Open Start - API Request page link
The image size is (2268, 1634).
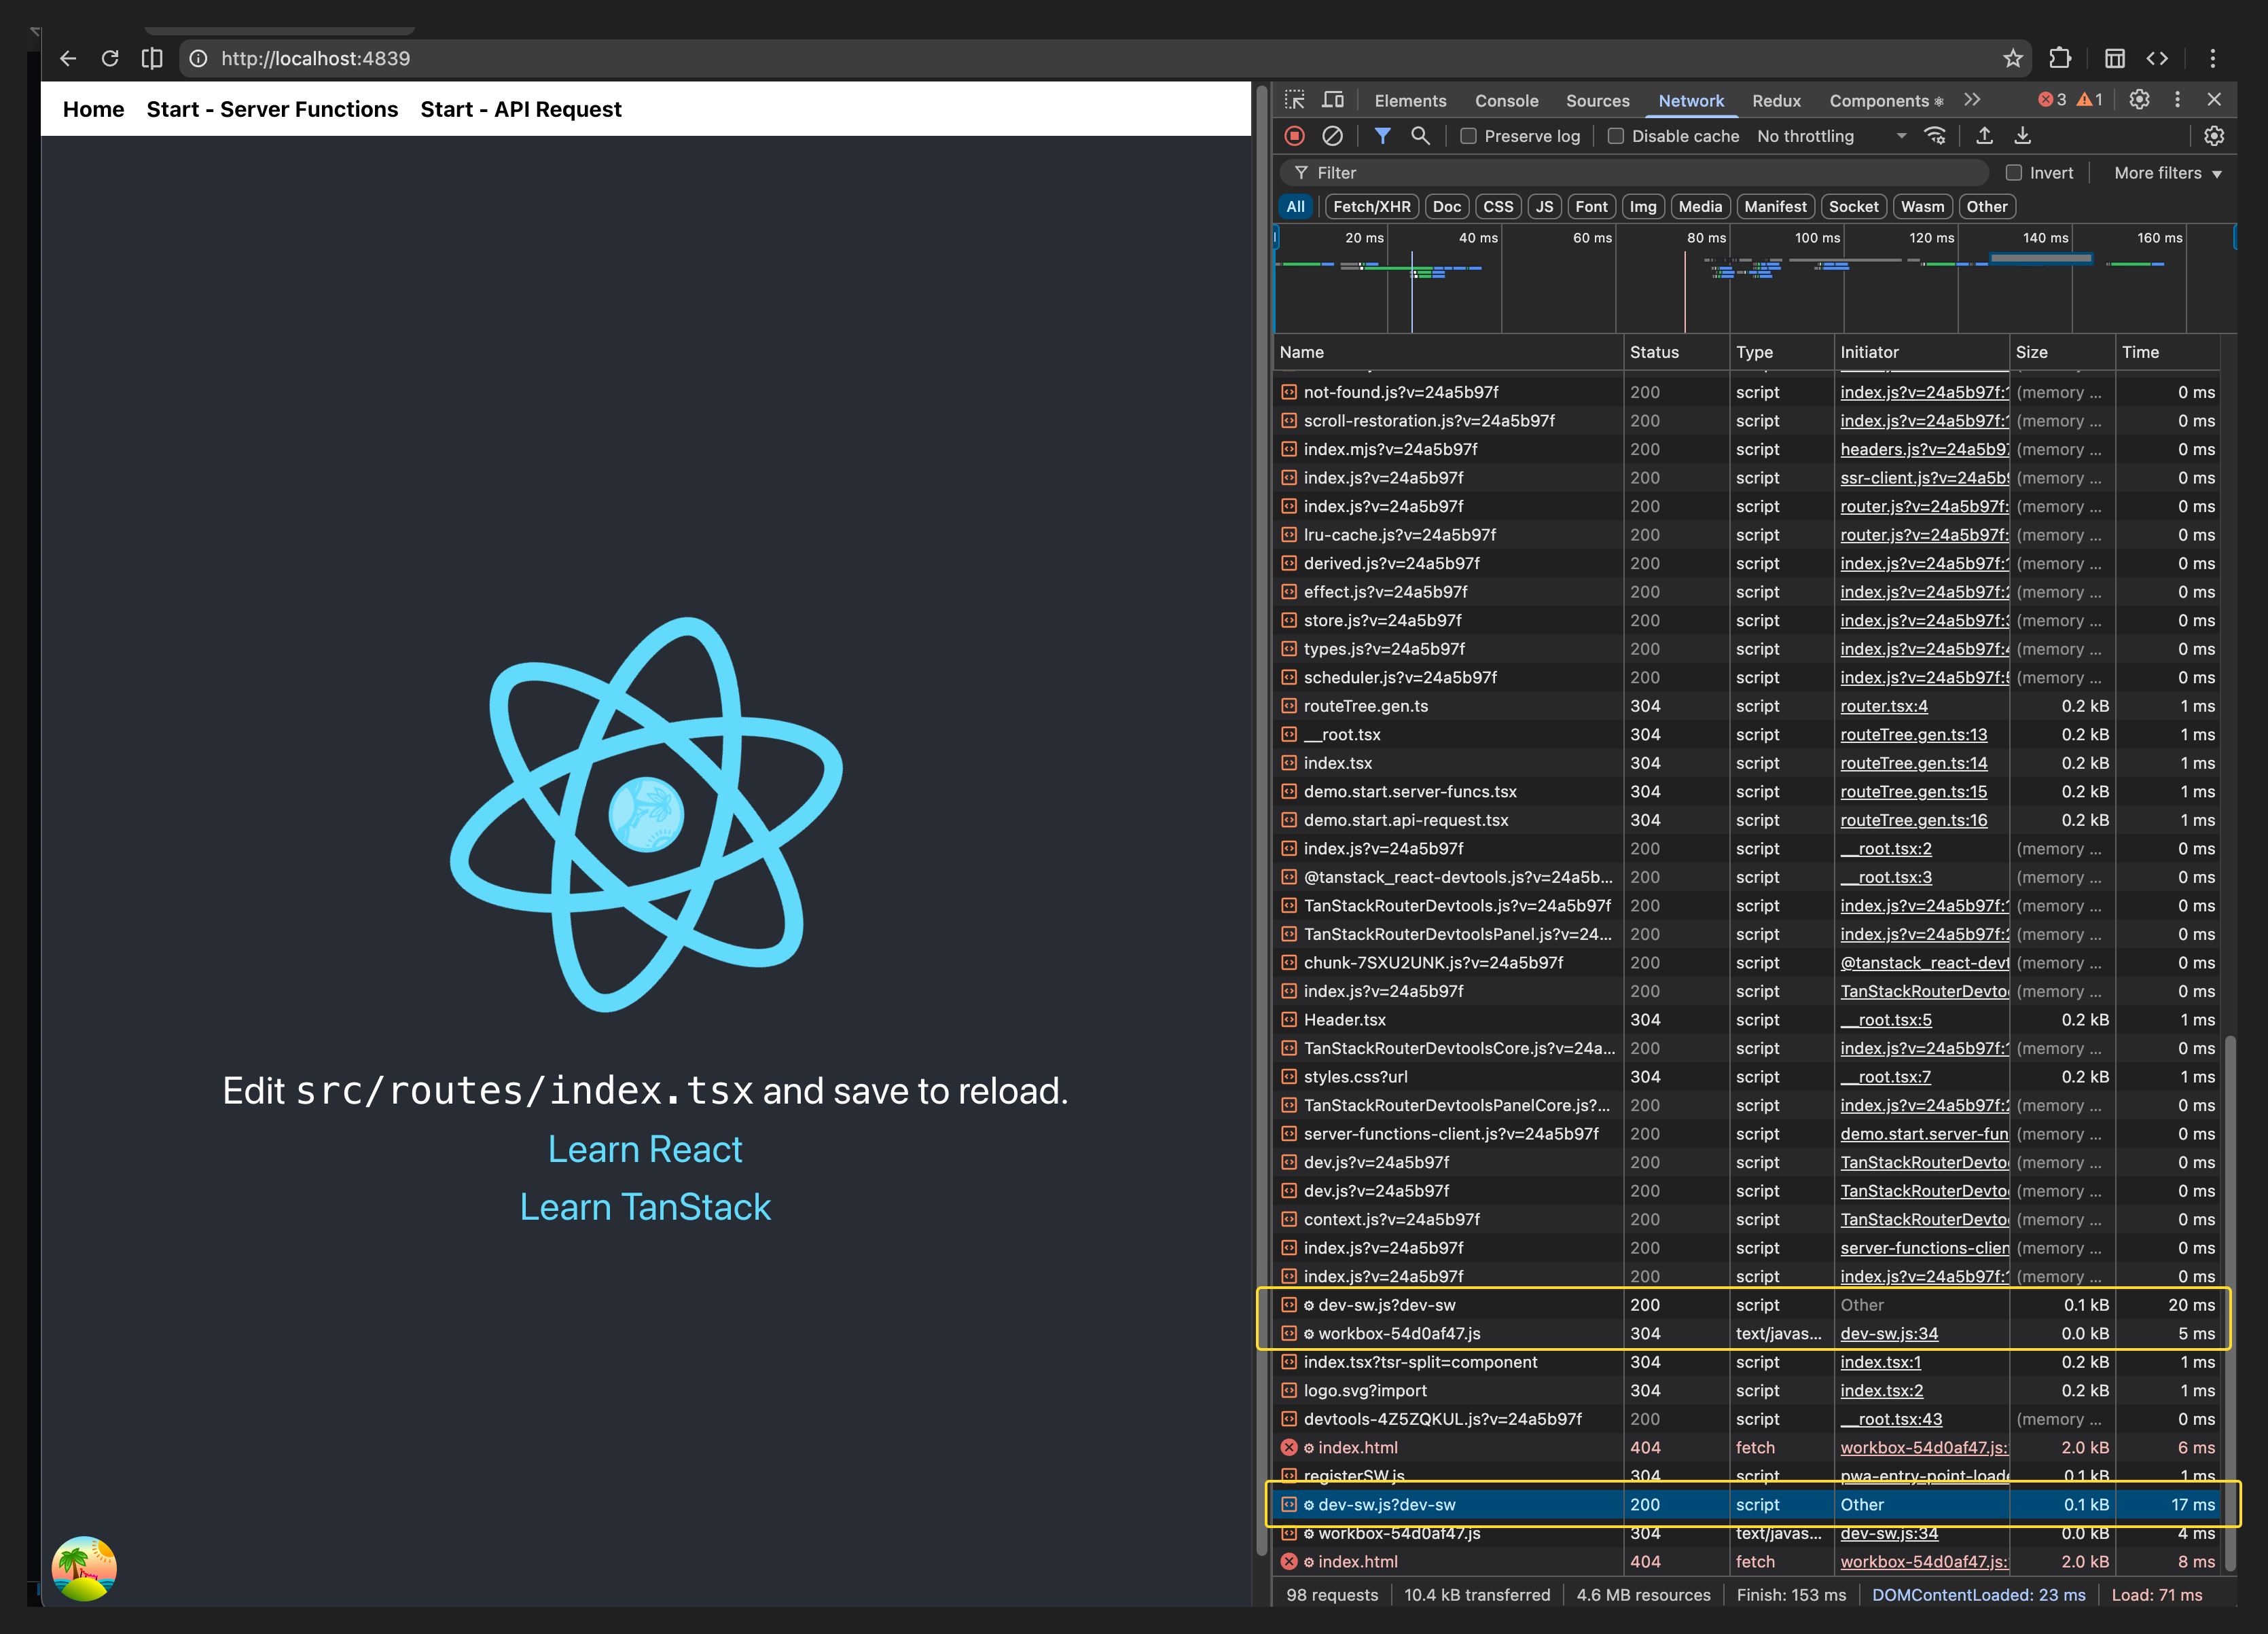coord(521,109)
